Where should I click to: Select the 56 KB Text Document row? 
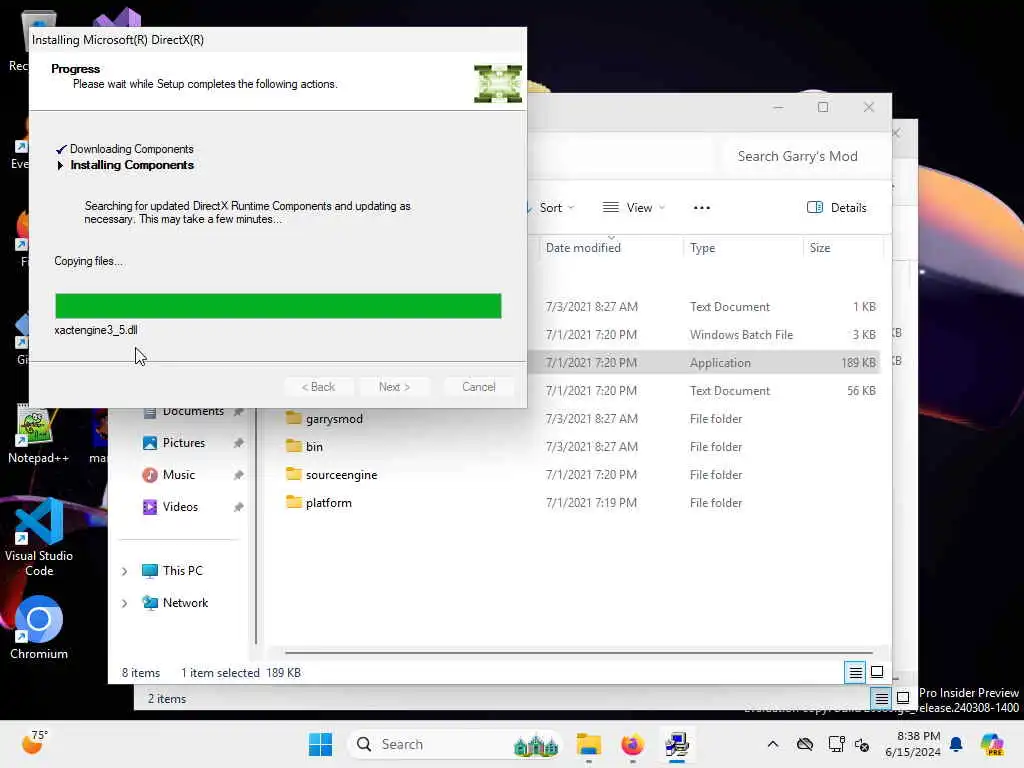point(703,391)
